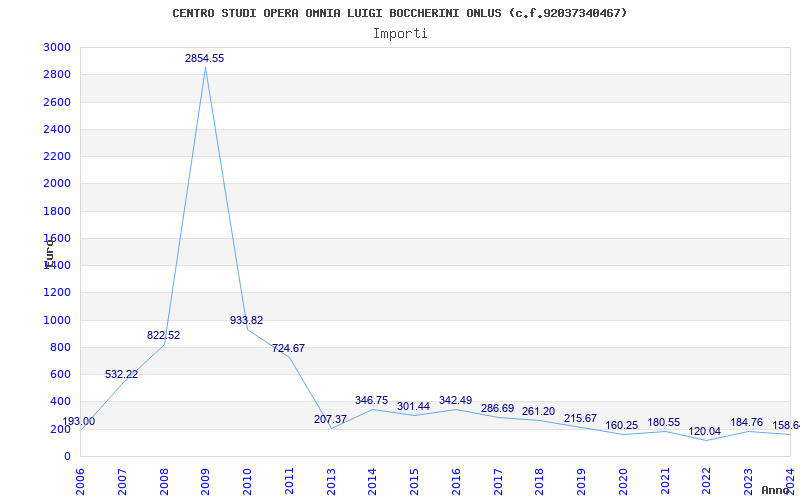Click the Euro vertical axis title
Image resolution: width=800 pixels, height=500 pixels.
(x=49, y=254)
